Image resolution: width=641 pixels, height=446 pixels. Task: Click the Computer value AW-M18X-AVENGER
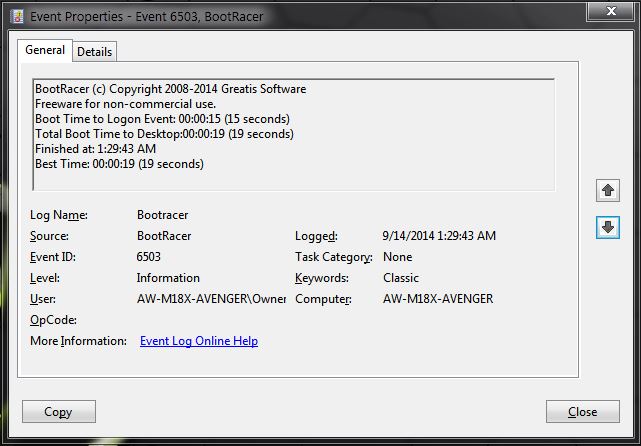[438, 299]
